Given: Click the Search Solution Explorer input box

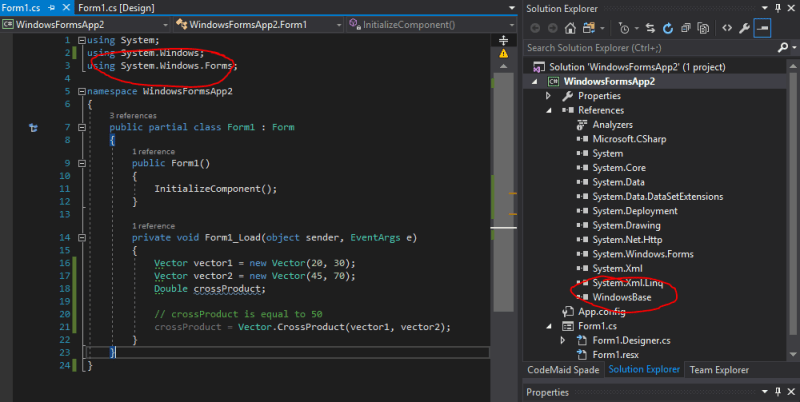Looking at the screenshot, I should (x=650, y=47).
